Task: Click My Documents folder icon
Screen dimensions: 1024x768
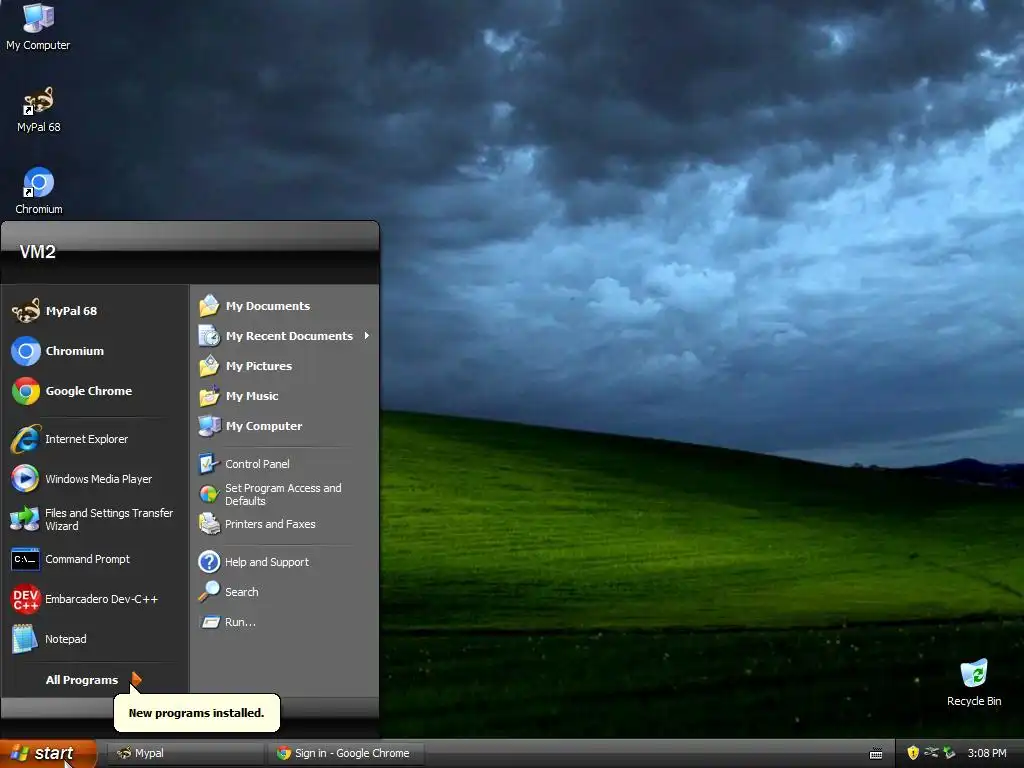Action: click(209, 306)
